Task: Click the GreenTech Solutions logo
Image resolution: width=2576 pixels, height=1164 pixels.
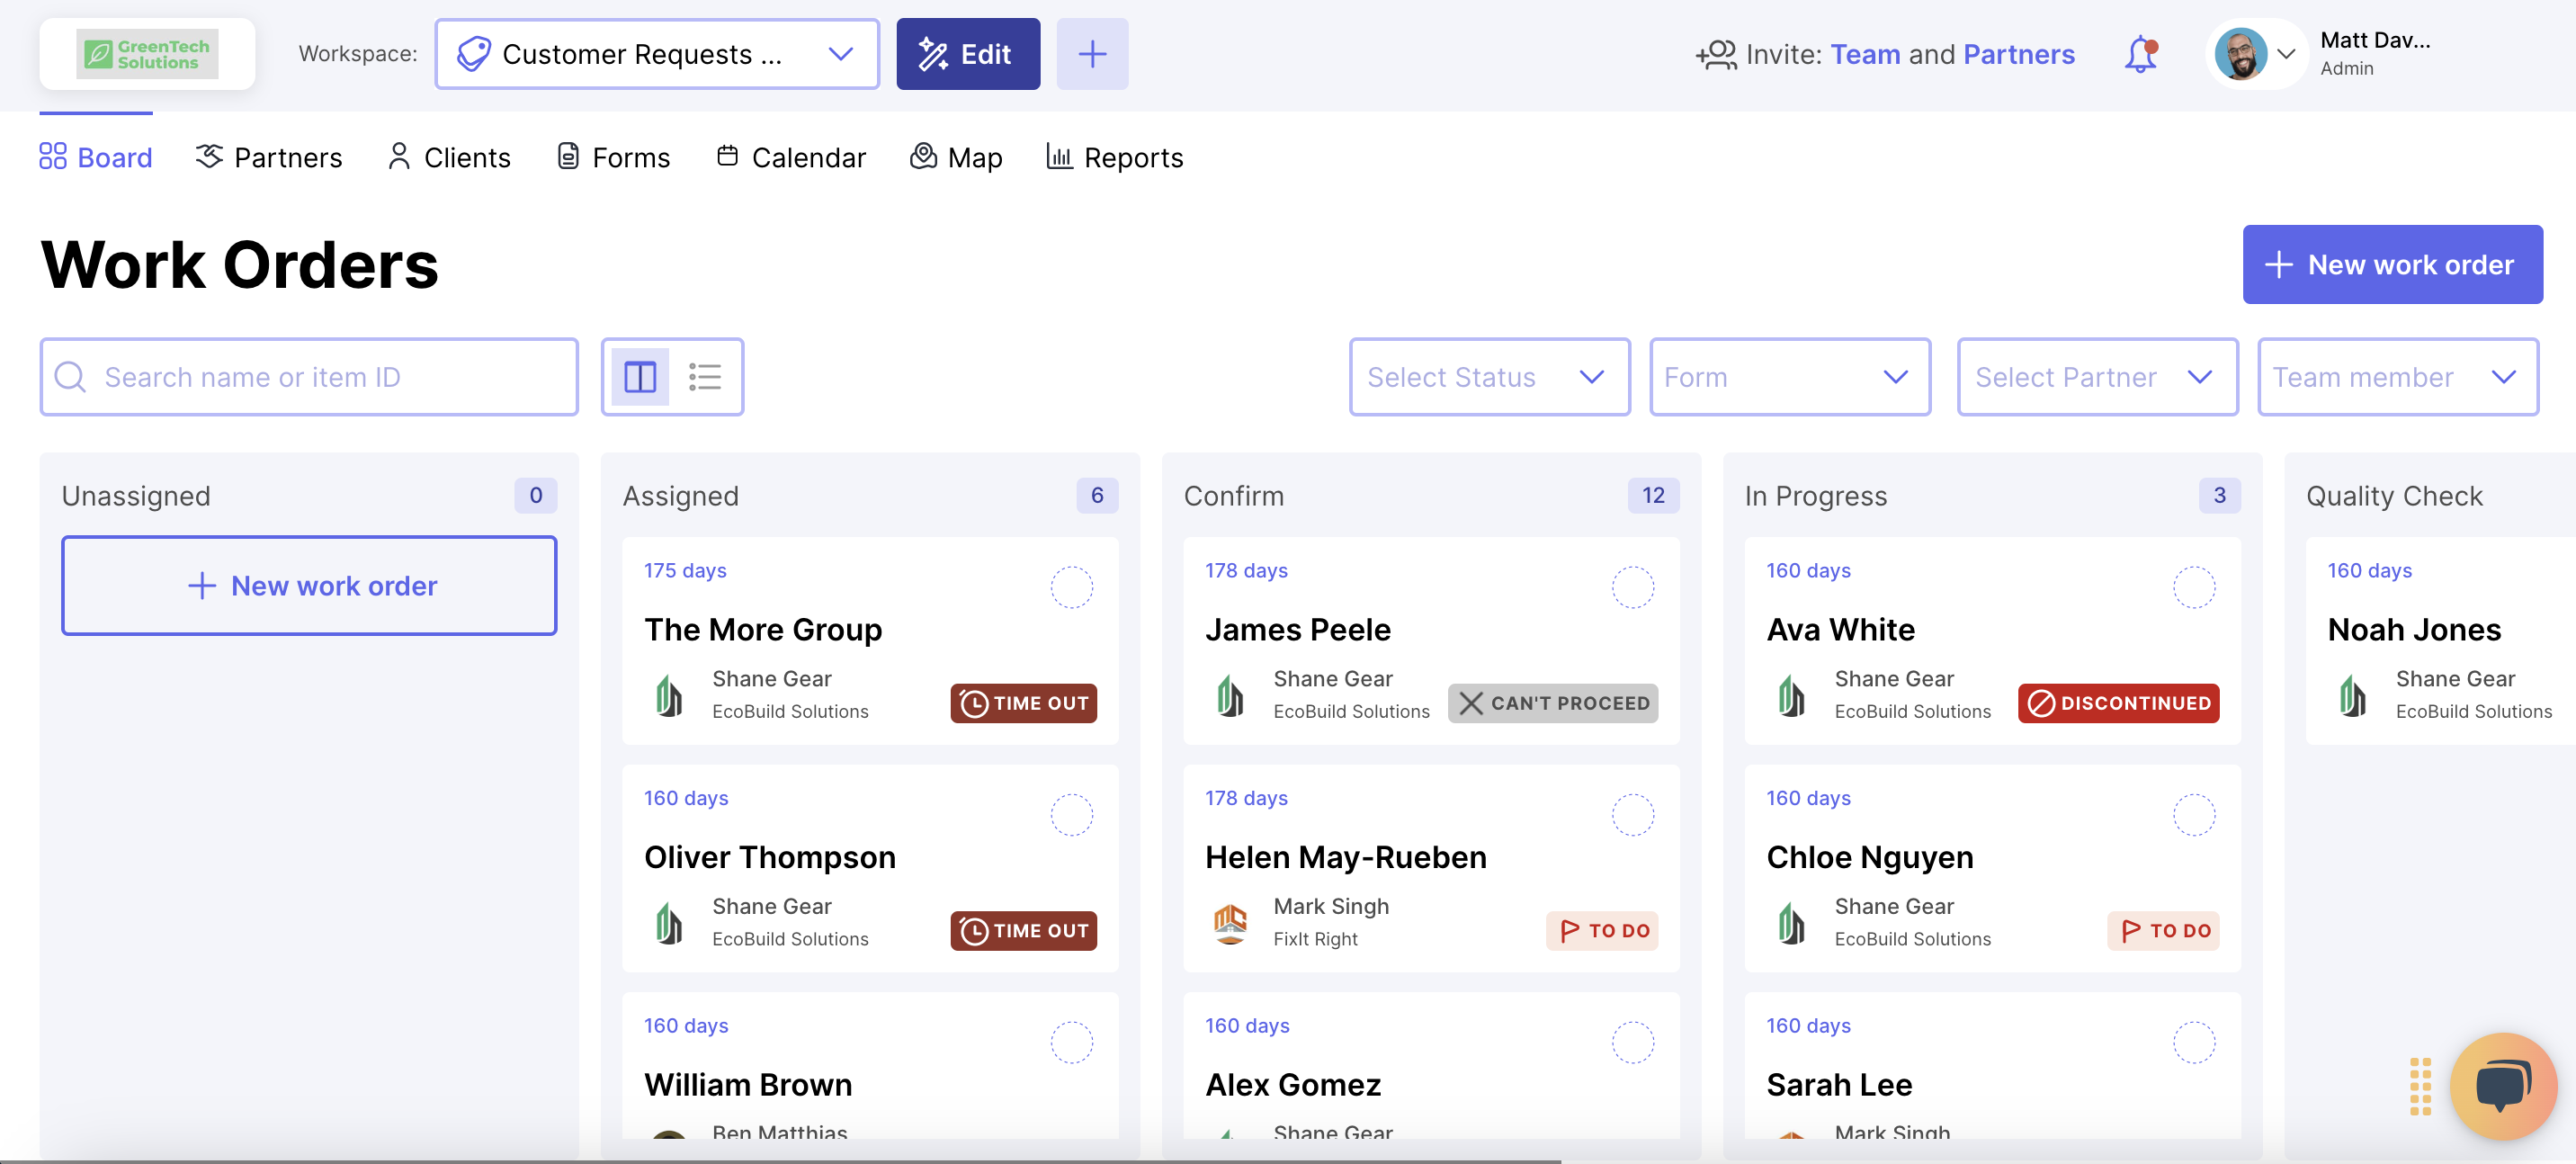Action: tap(147, 54)
